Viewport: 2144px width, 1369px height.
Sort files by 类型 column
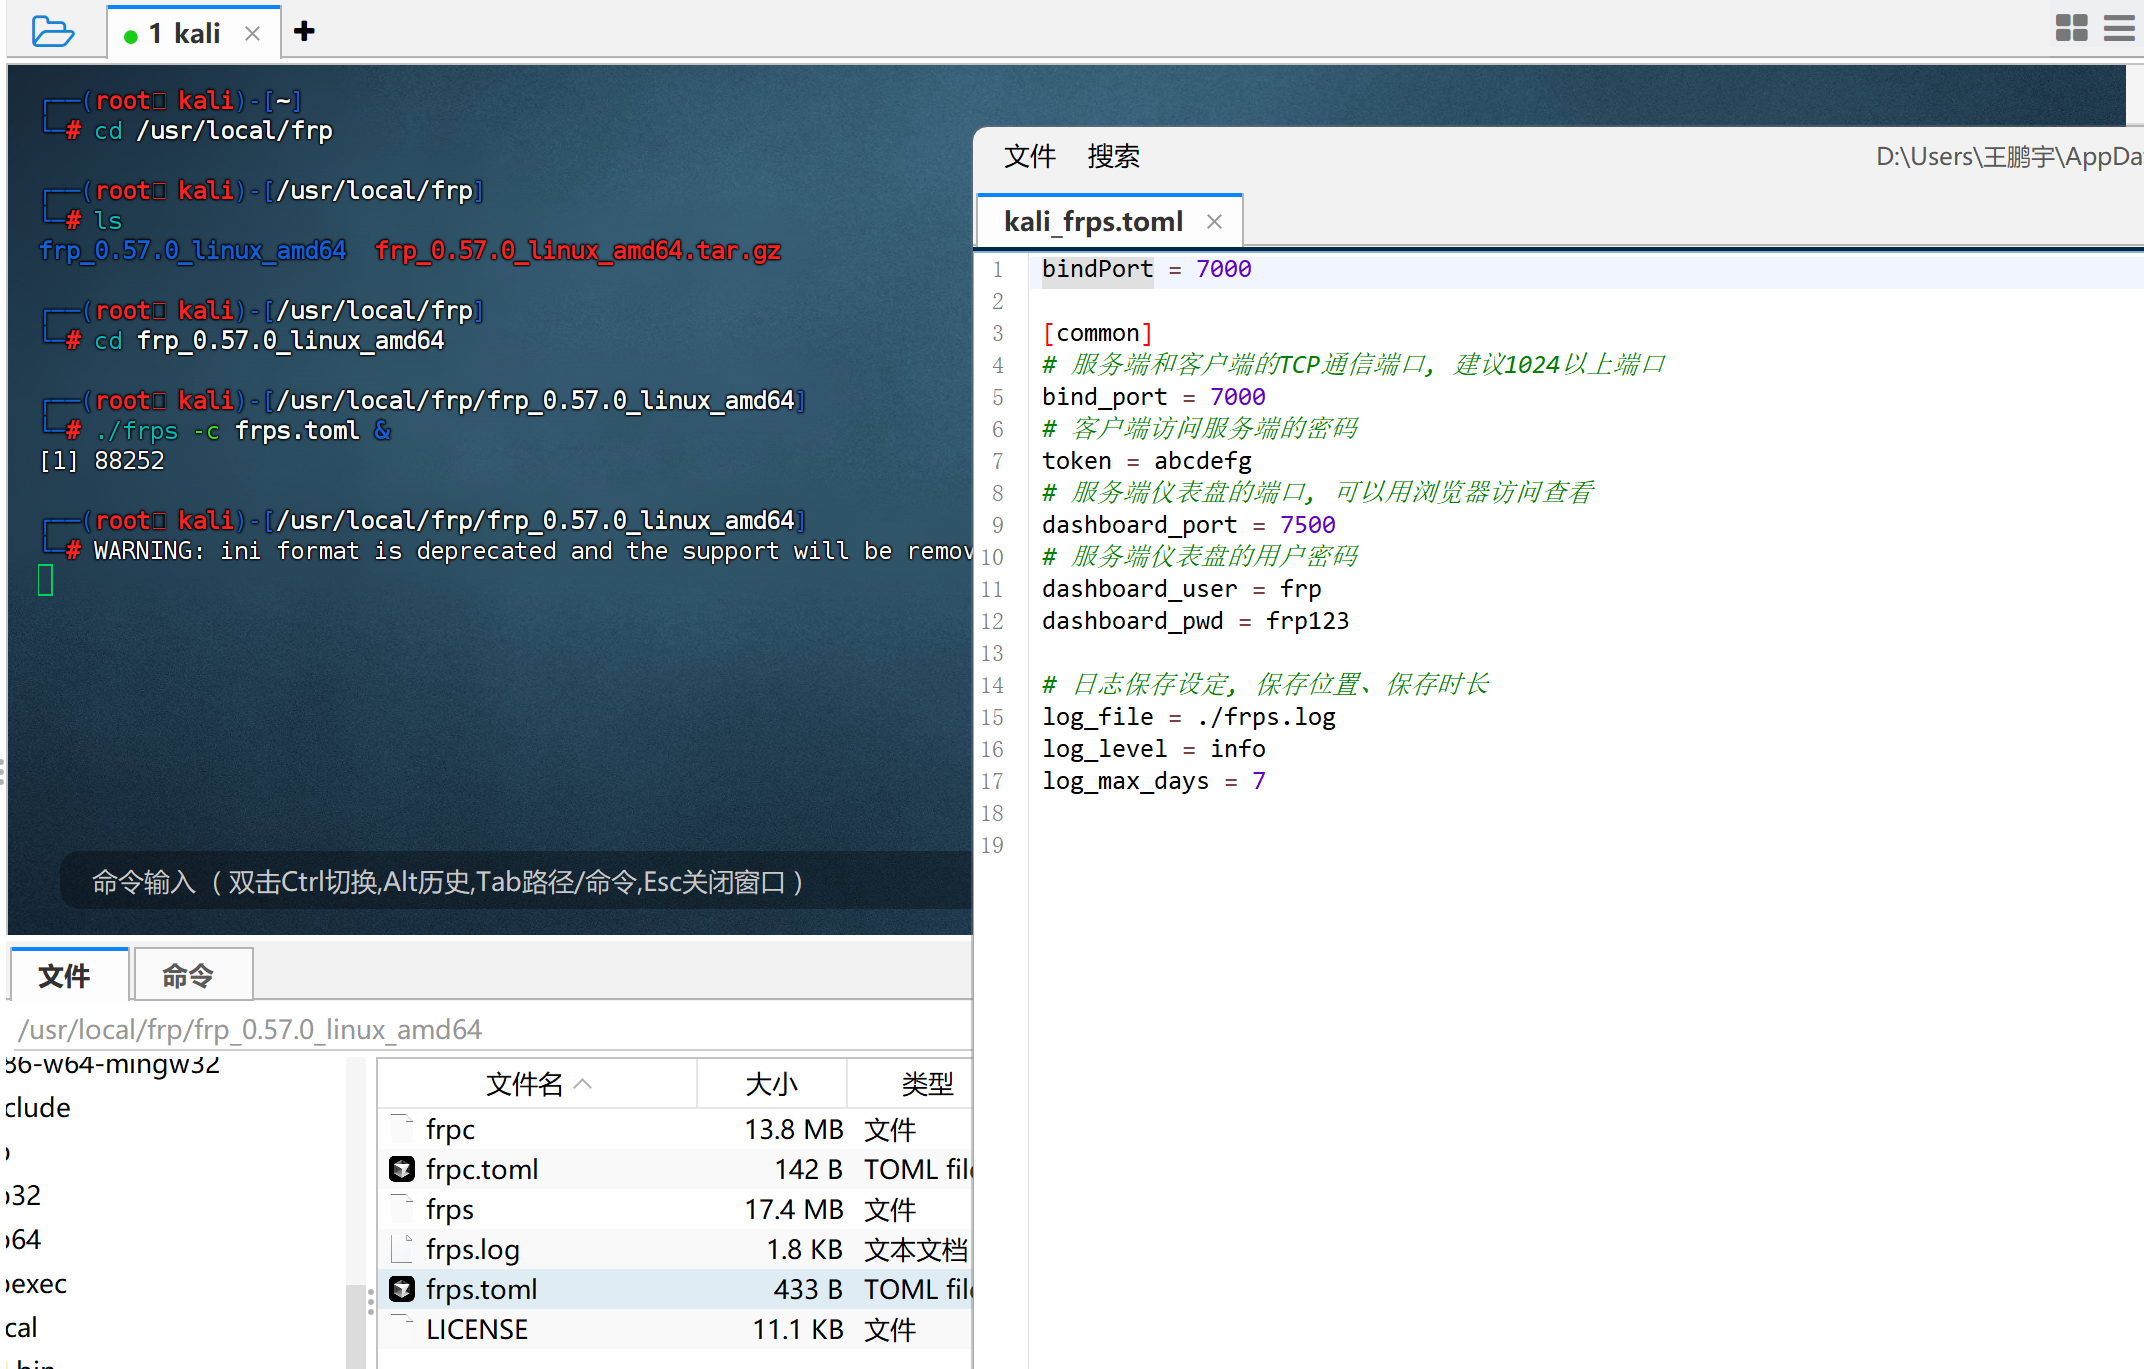(926, 1084)
